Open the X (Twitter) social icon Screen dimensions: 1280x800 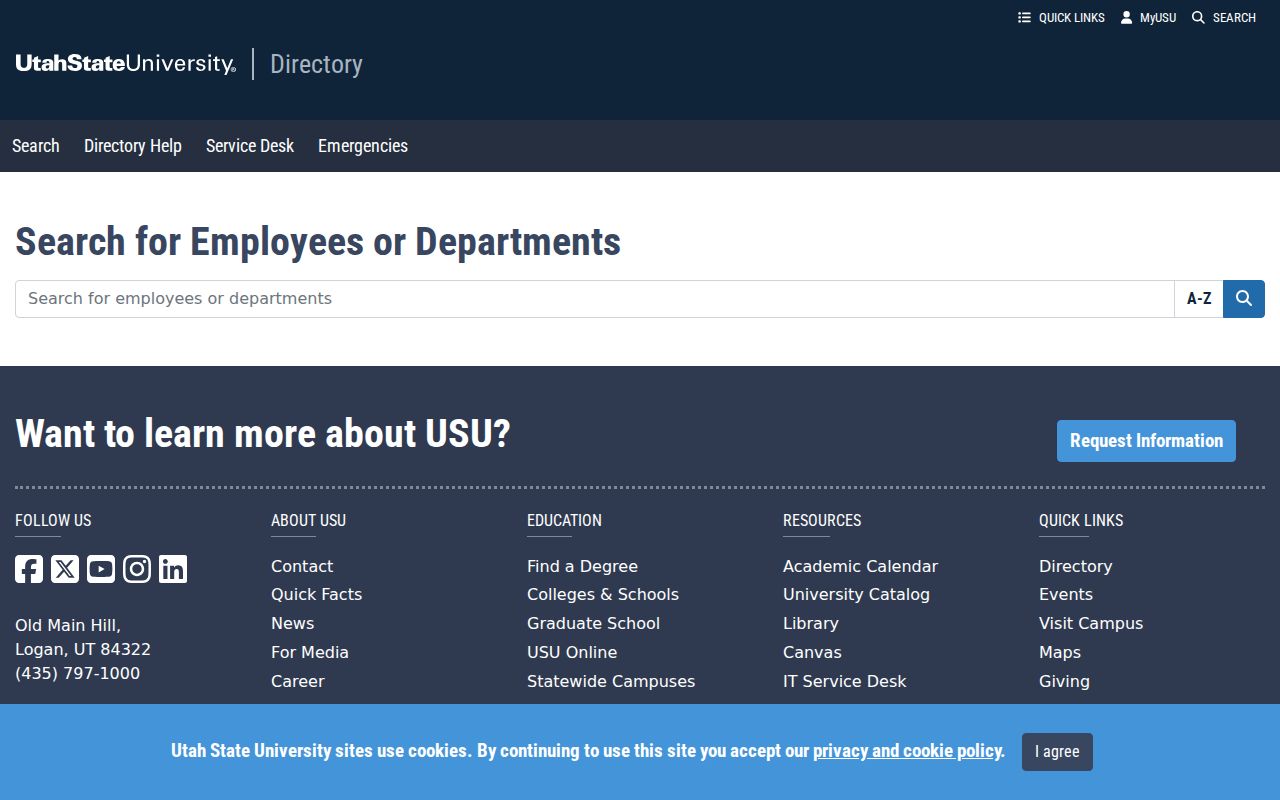pos(65,569)
